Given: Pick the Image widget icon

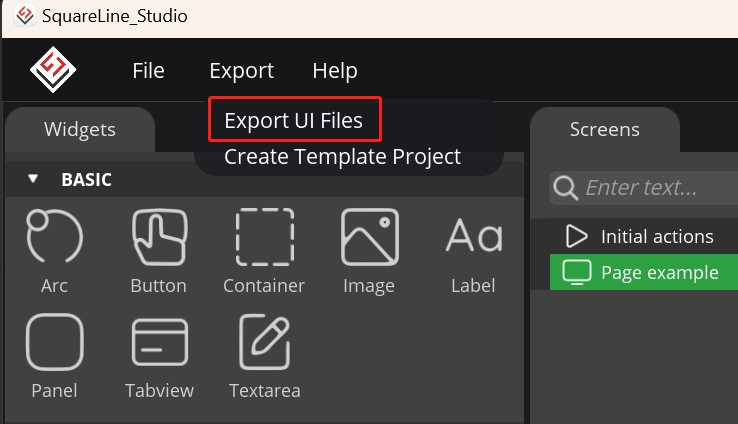Looking at the screenshot, I should coord(369,237).
